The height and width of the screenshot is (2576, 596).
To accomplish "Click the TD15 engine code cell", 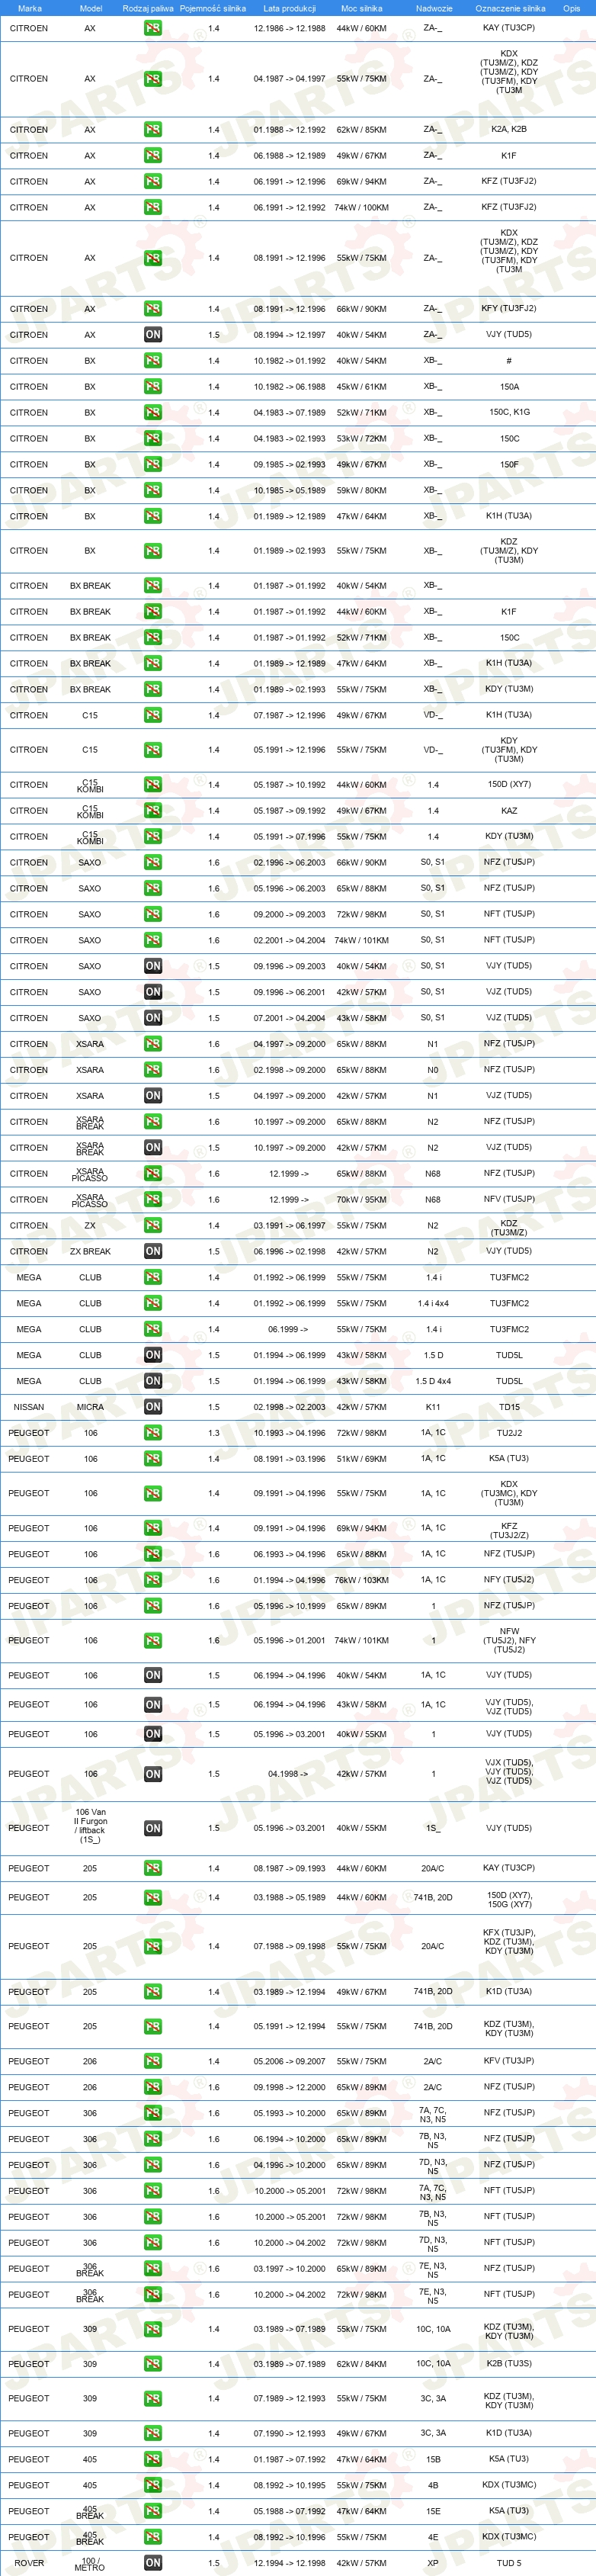I will (x=509, y=1407).
